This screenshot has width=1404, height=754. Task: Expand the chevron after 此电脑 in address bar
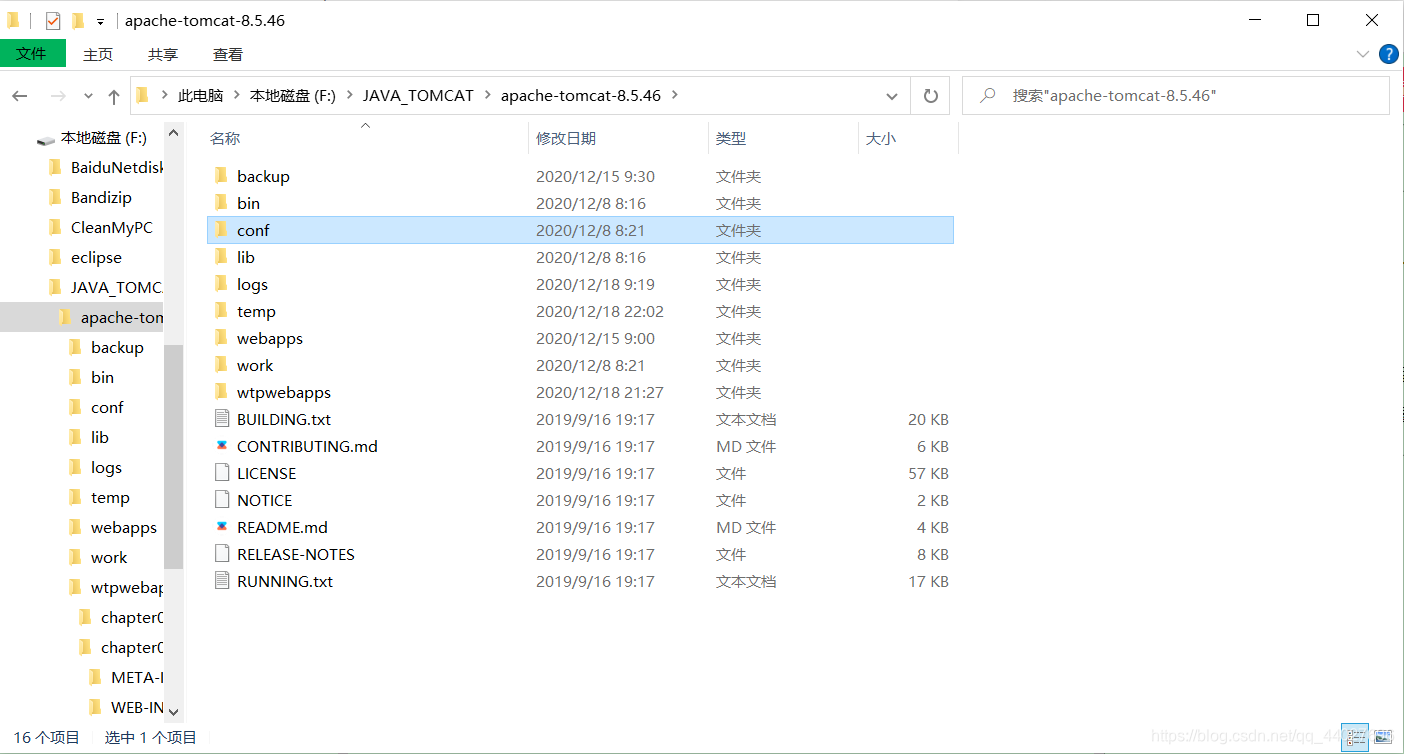(237, 96)
